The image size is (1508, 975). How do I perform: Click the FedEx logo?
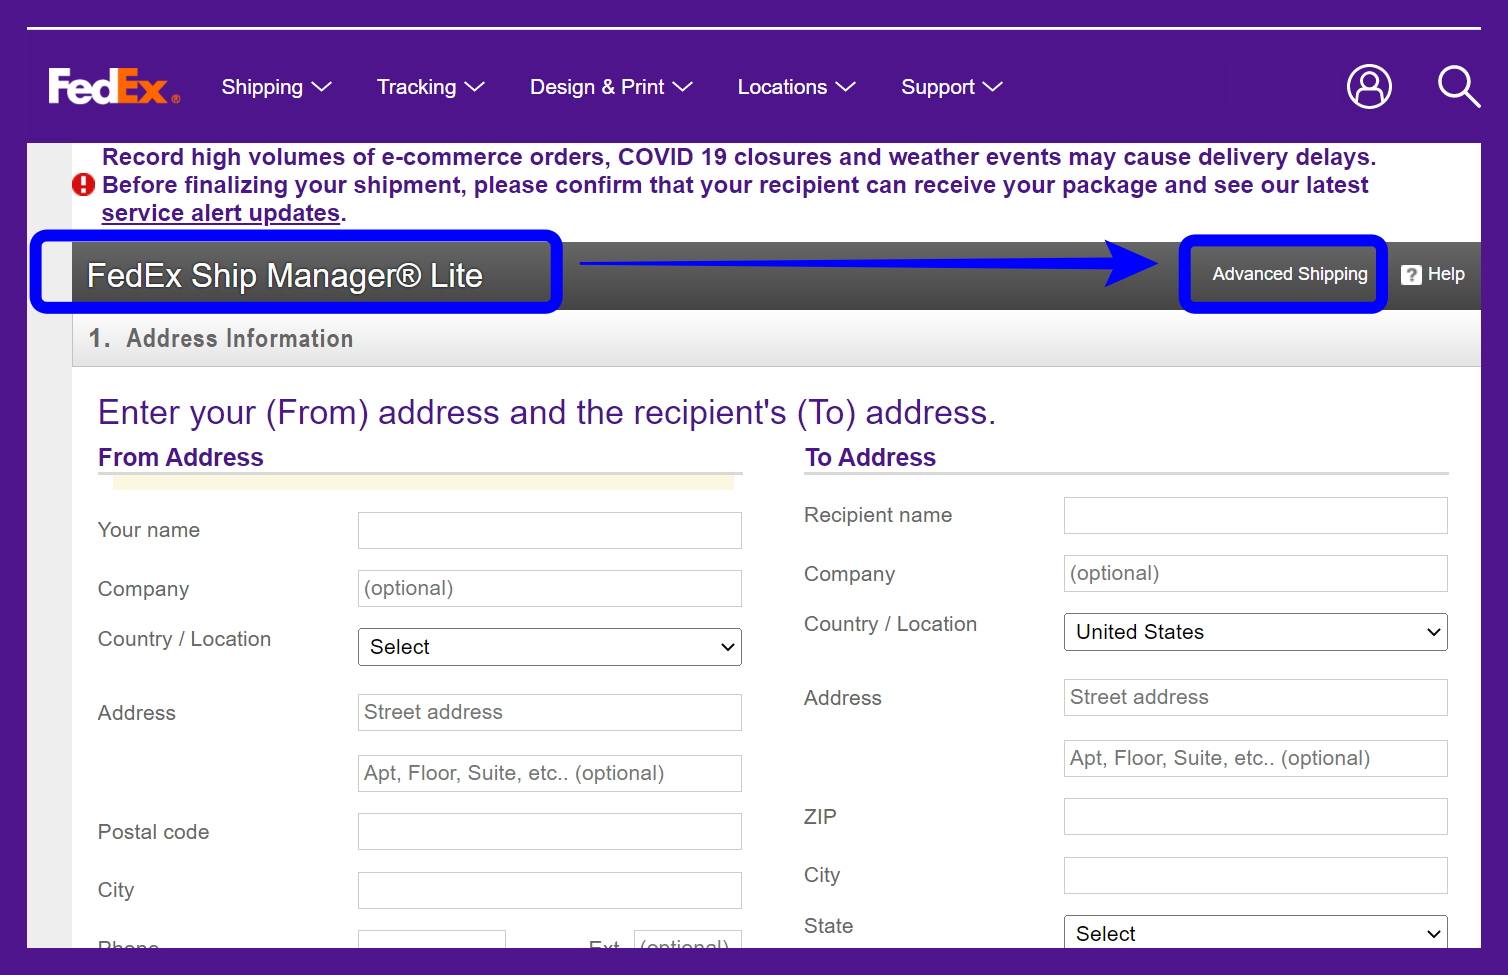[114, 87]
